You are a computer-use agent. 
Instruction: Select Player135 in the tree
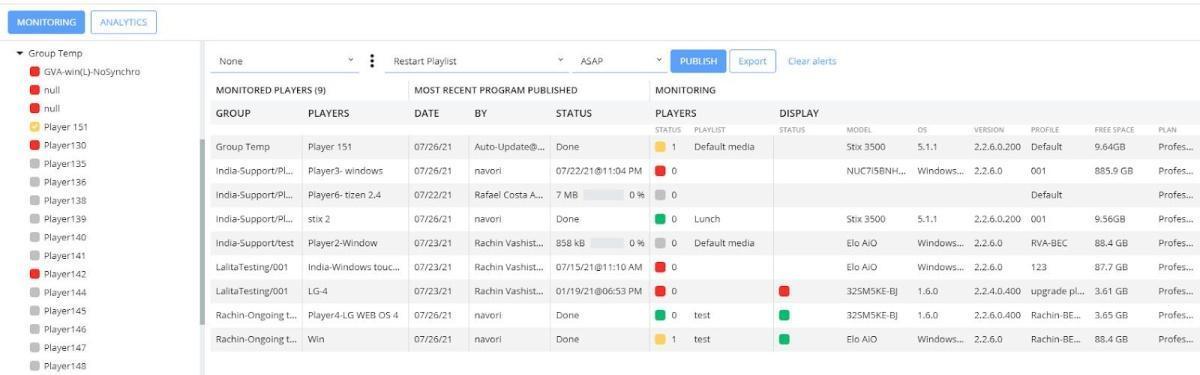pyautogui.click(x=64, y=163)
